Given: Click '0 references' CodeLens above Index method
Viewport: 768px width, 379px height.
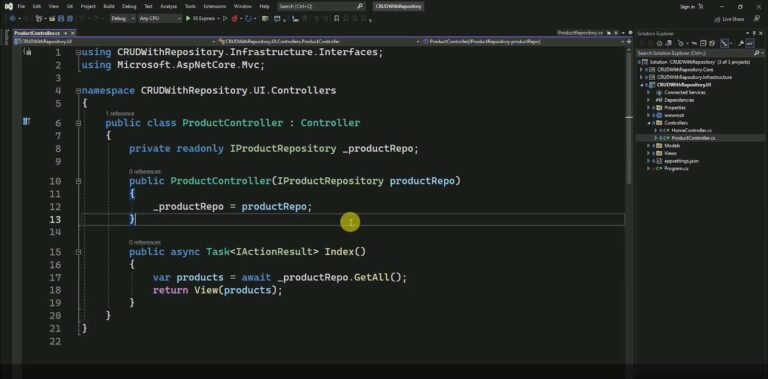Looking at the screenshot, I should pyautogui.click(x=144, y=242).
